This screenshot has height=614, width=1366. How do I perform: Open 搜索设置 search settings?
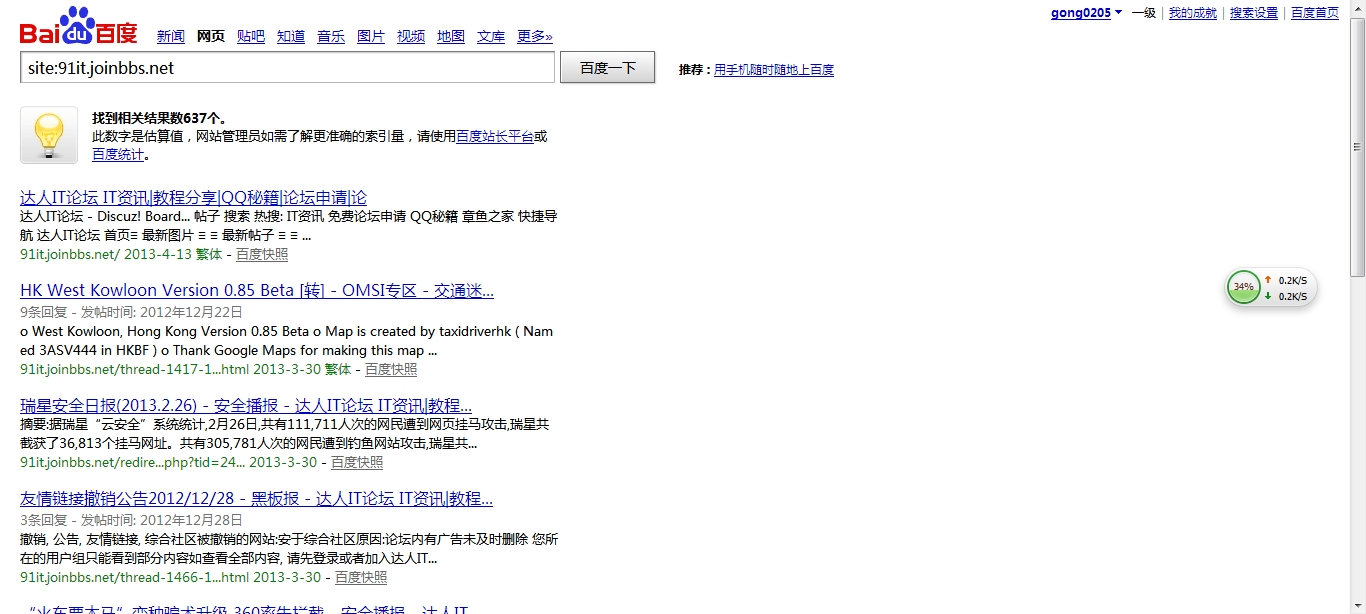click(1254, 13)
